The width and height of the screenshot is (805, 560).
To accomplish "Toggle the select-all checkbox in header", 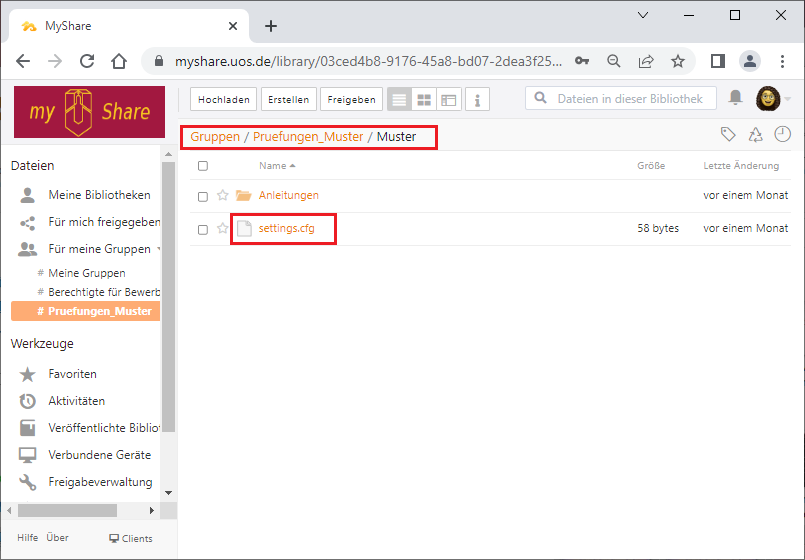I will click(203, 166).
